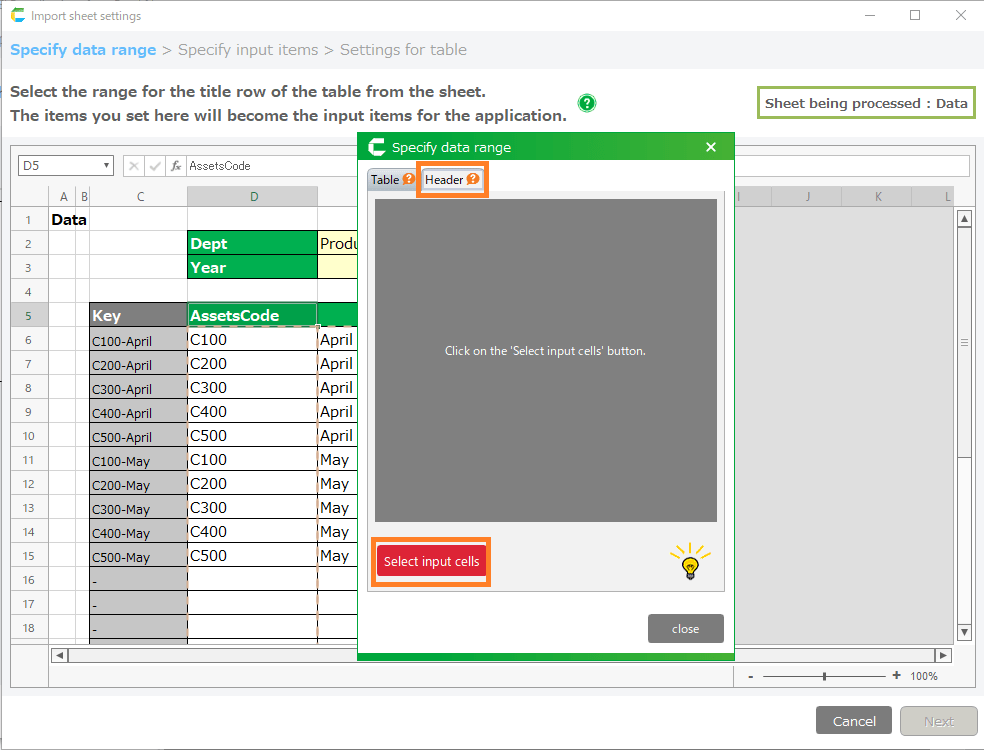
Task: Open the D5 name box dropdown
Action: (x=107, y=166)
